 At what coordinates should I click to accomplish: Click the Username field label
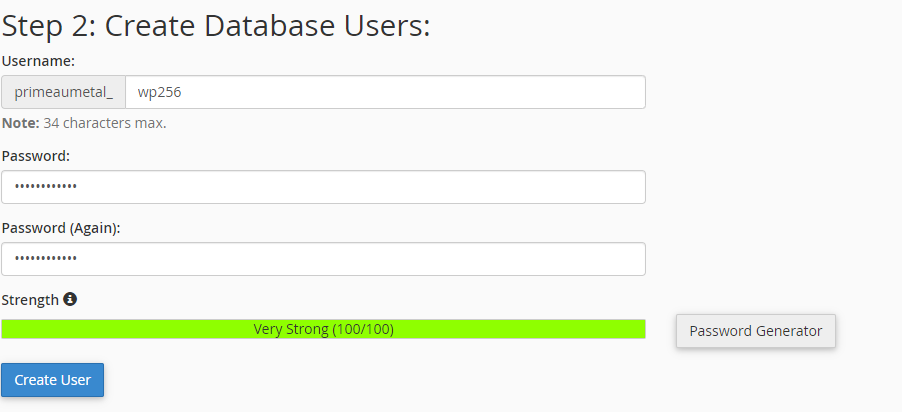pyautogui.click(x=39, y=61)
